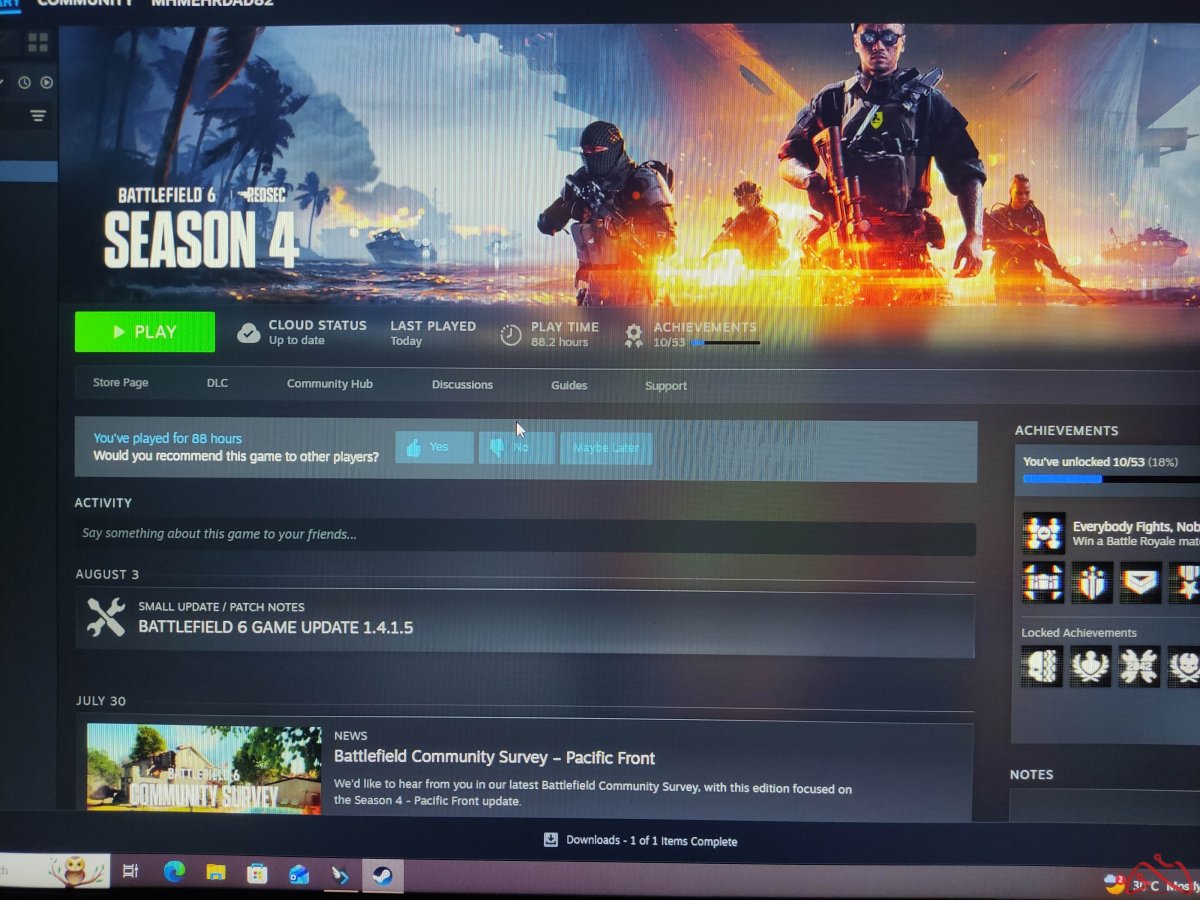The image size is (1200, 900).
Task: Click the JULY 30 date heading
Action: point(101,701)
